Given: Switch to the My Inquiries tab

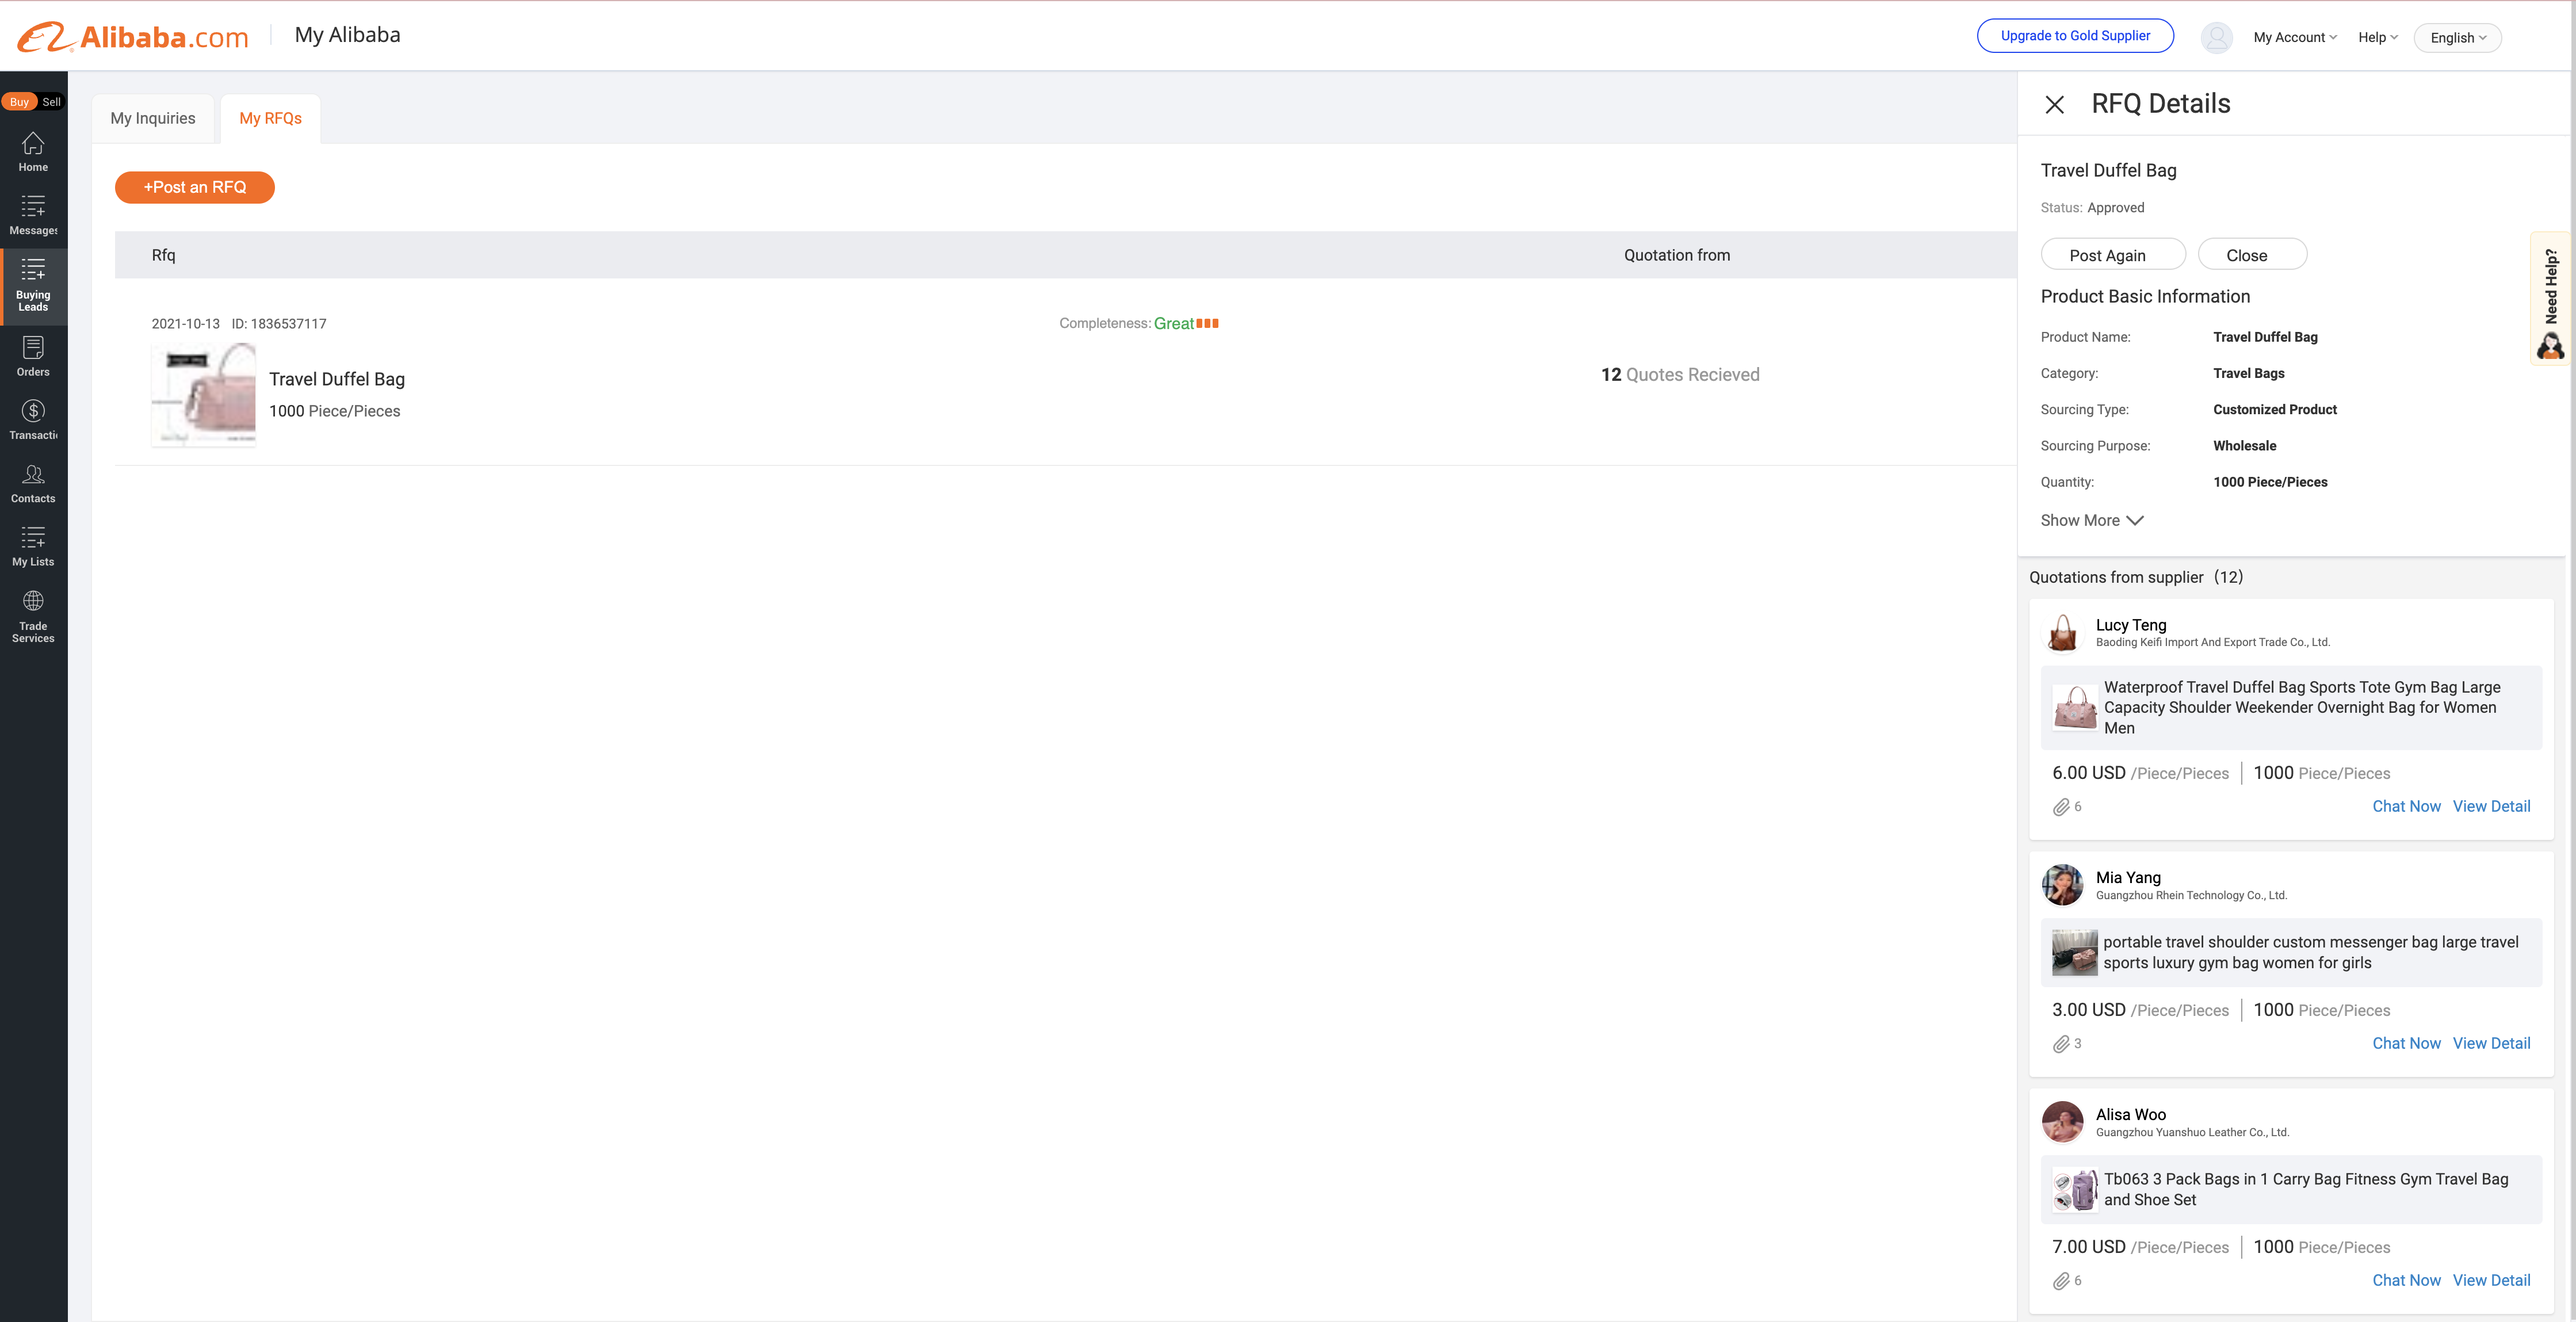Looking at the screenshot, I should [x=153, y=118].
